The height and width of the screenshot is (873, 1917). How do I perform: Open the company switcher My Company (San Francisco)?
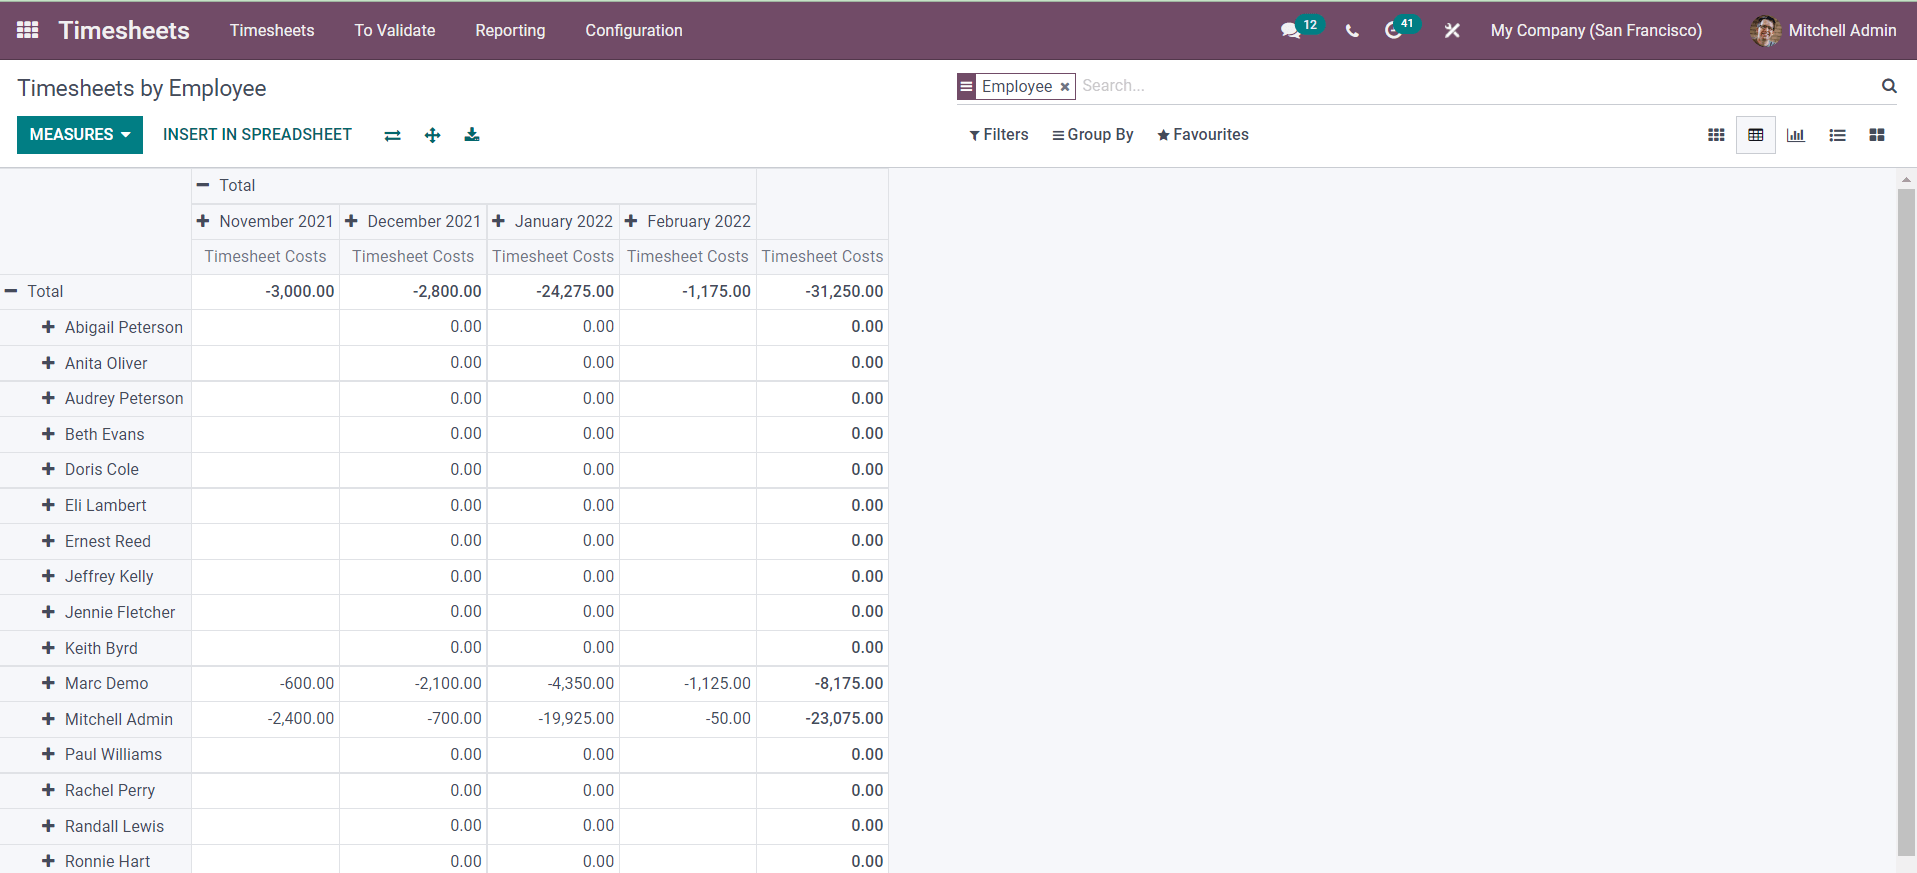click(1596, 31)
